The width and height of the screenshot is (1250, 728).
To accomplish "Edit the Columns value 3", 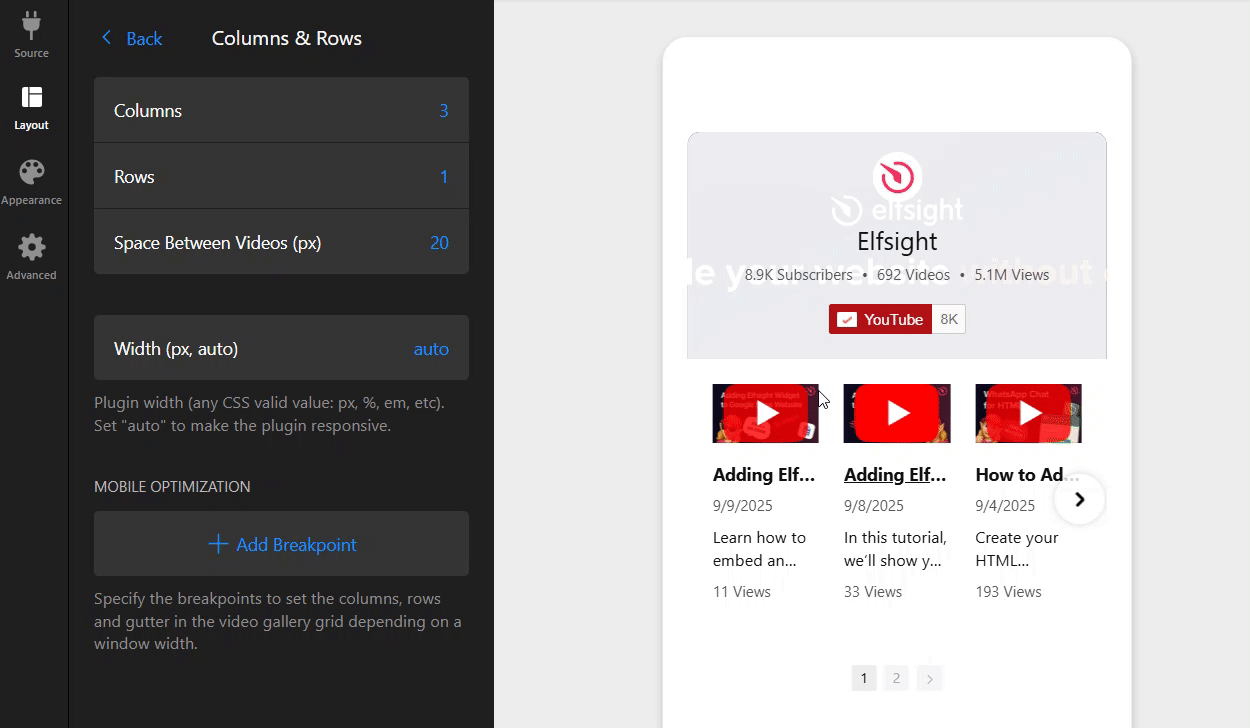I will [x=443, y=111].
